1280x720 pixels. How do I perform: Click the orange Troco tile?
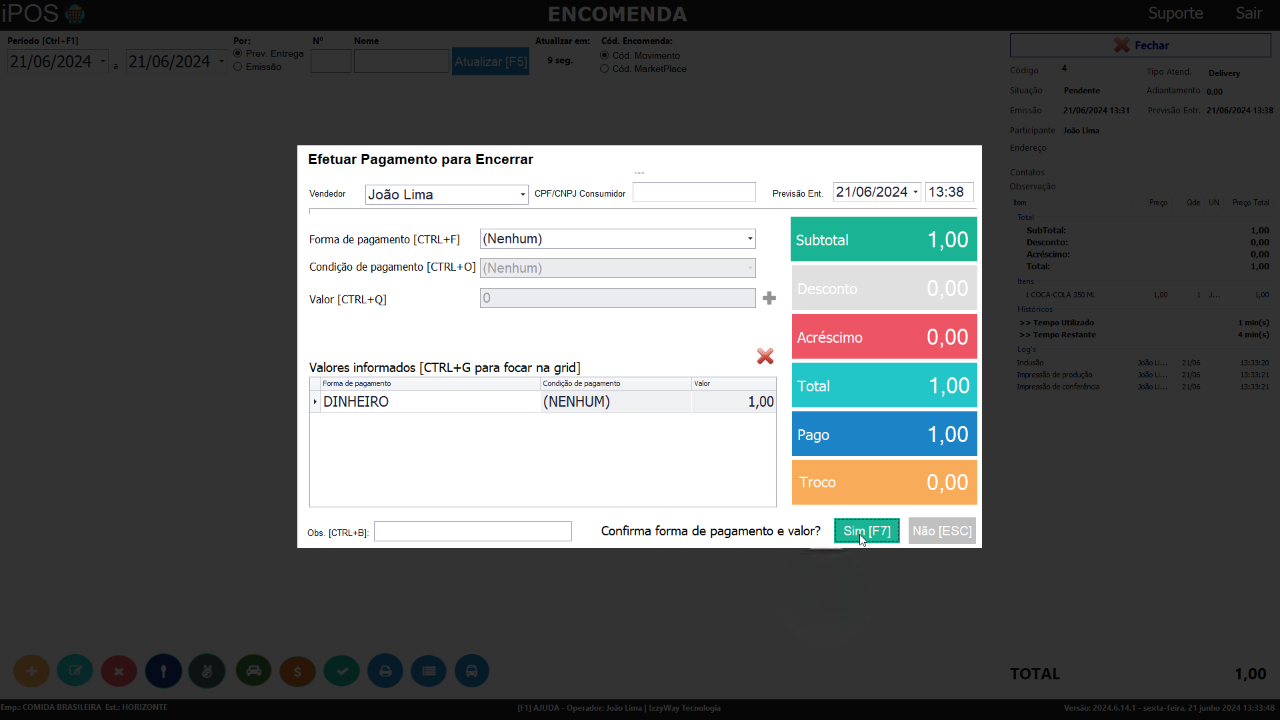(x=884, y=482)
